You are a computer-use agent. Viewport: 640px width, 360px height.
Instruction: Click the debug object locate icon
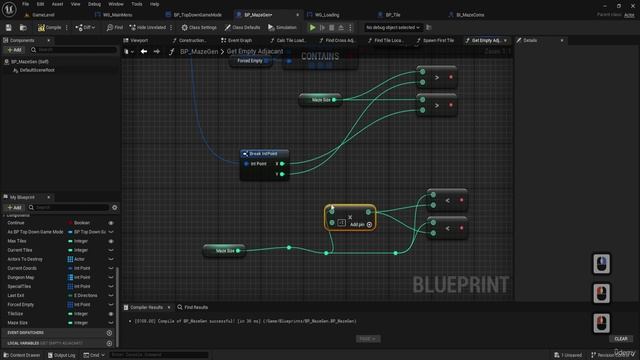tap(429, 27)
